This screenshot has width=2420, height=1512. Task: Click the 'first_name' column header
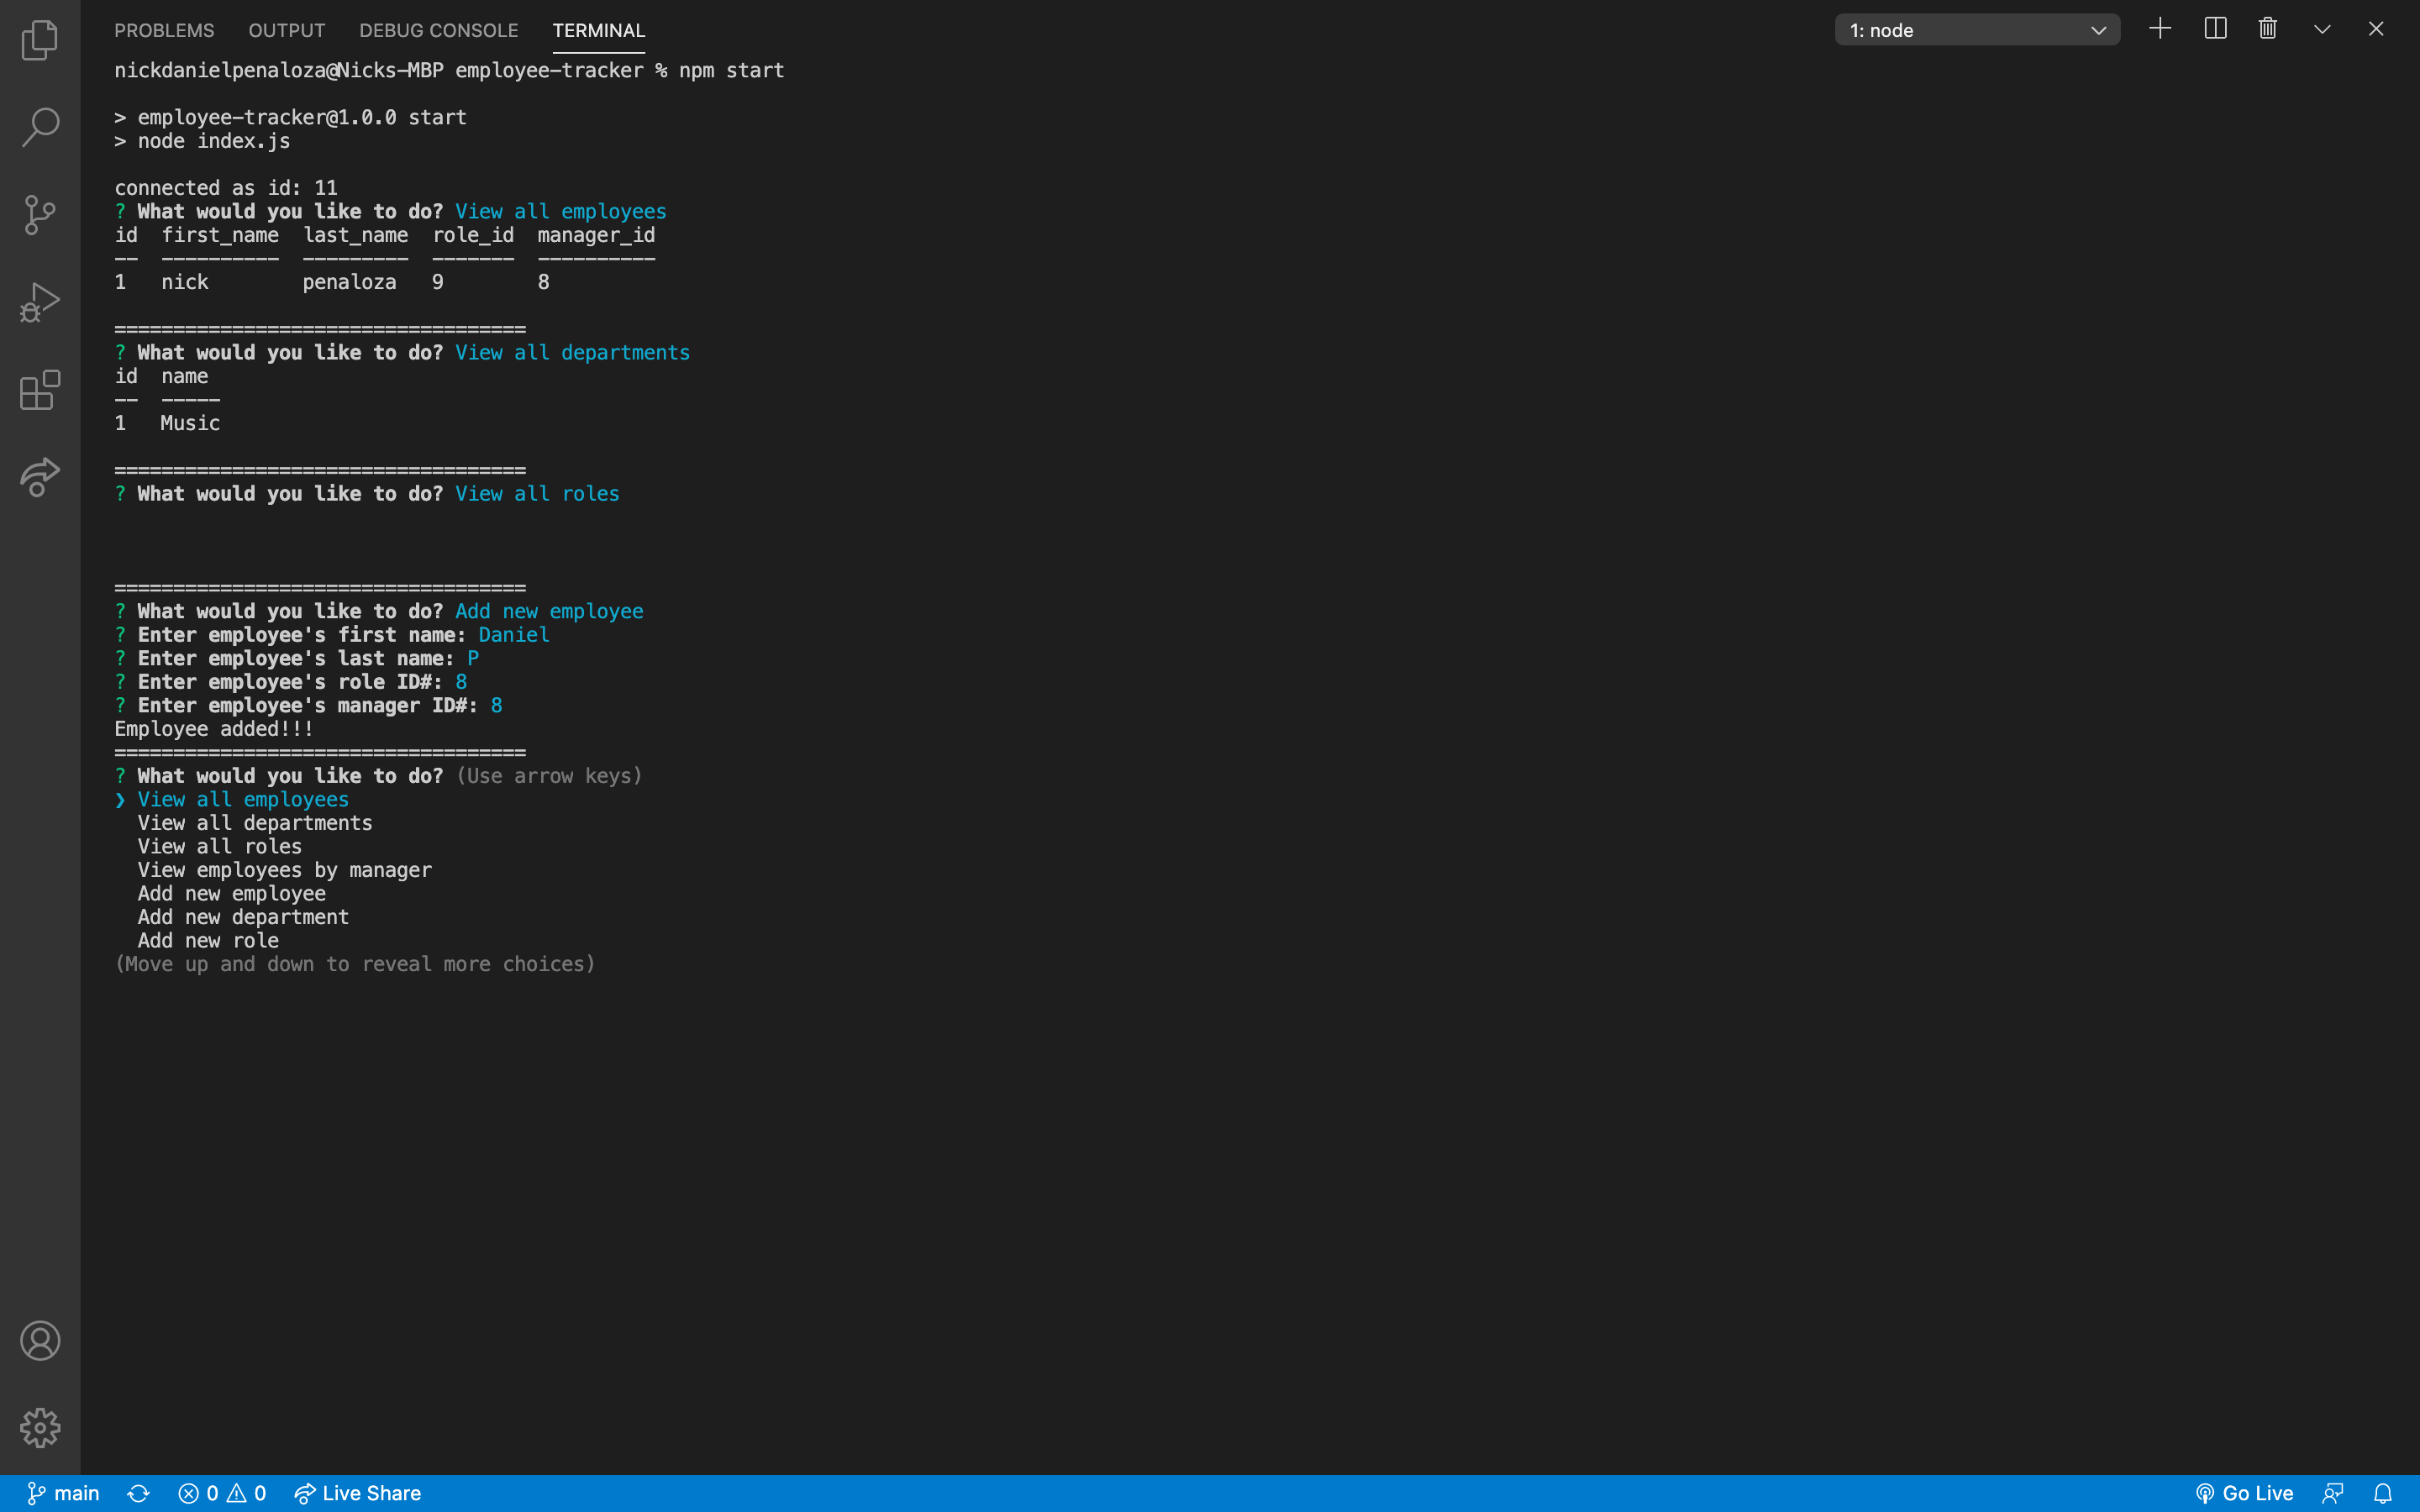[220, 235]
